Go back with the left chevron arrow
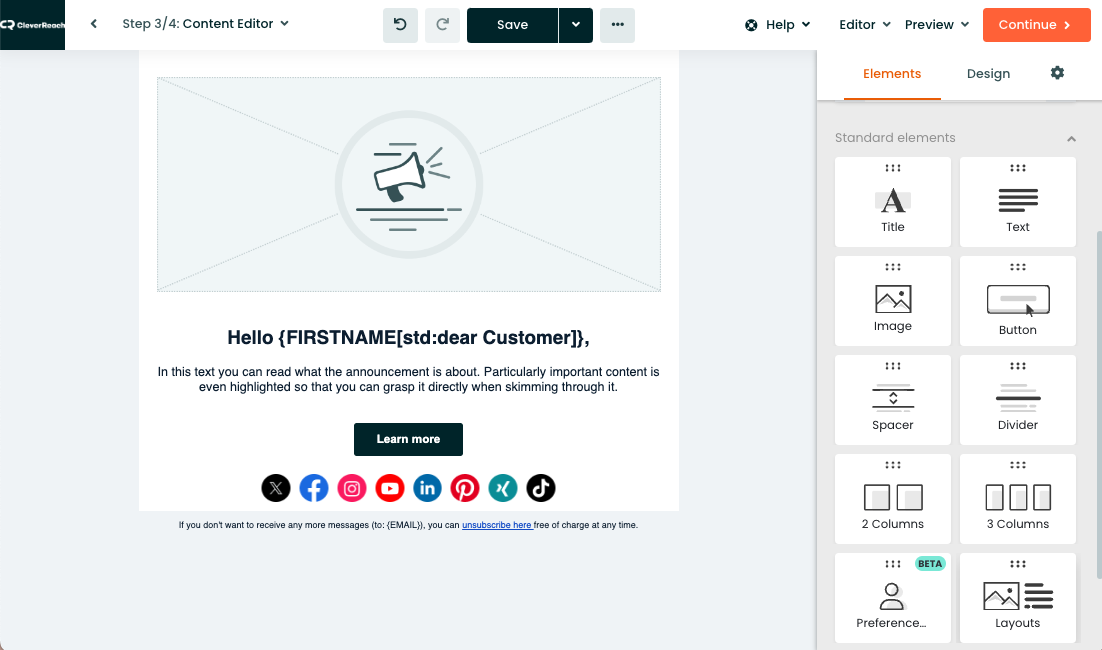 (94, 24)
